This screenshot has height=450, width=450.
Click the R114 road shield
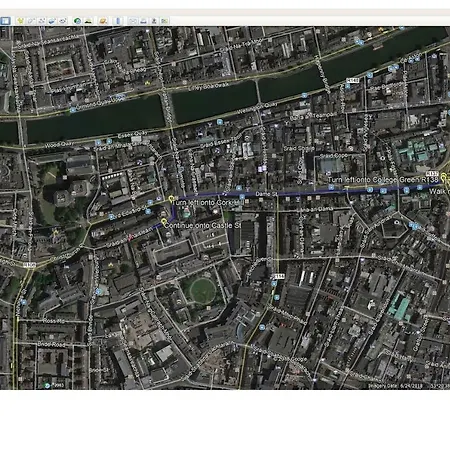click(x=278, y=276)
